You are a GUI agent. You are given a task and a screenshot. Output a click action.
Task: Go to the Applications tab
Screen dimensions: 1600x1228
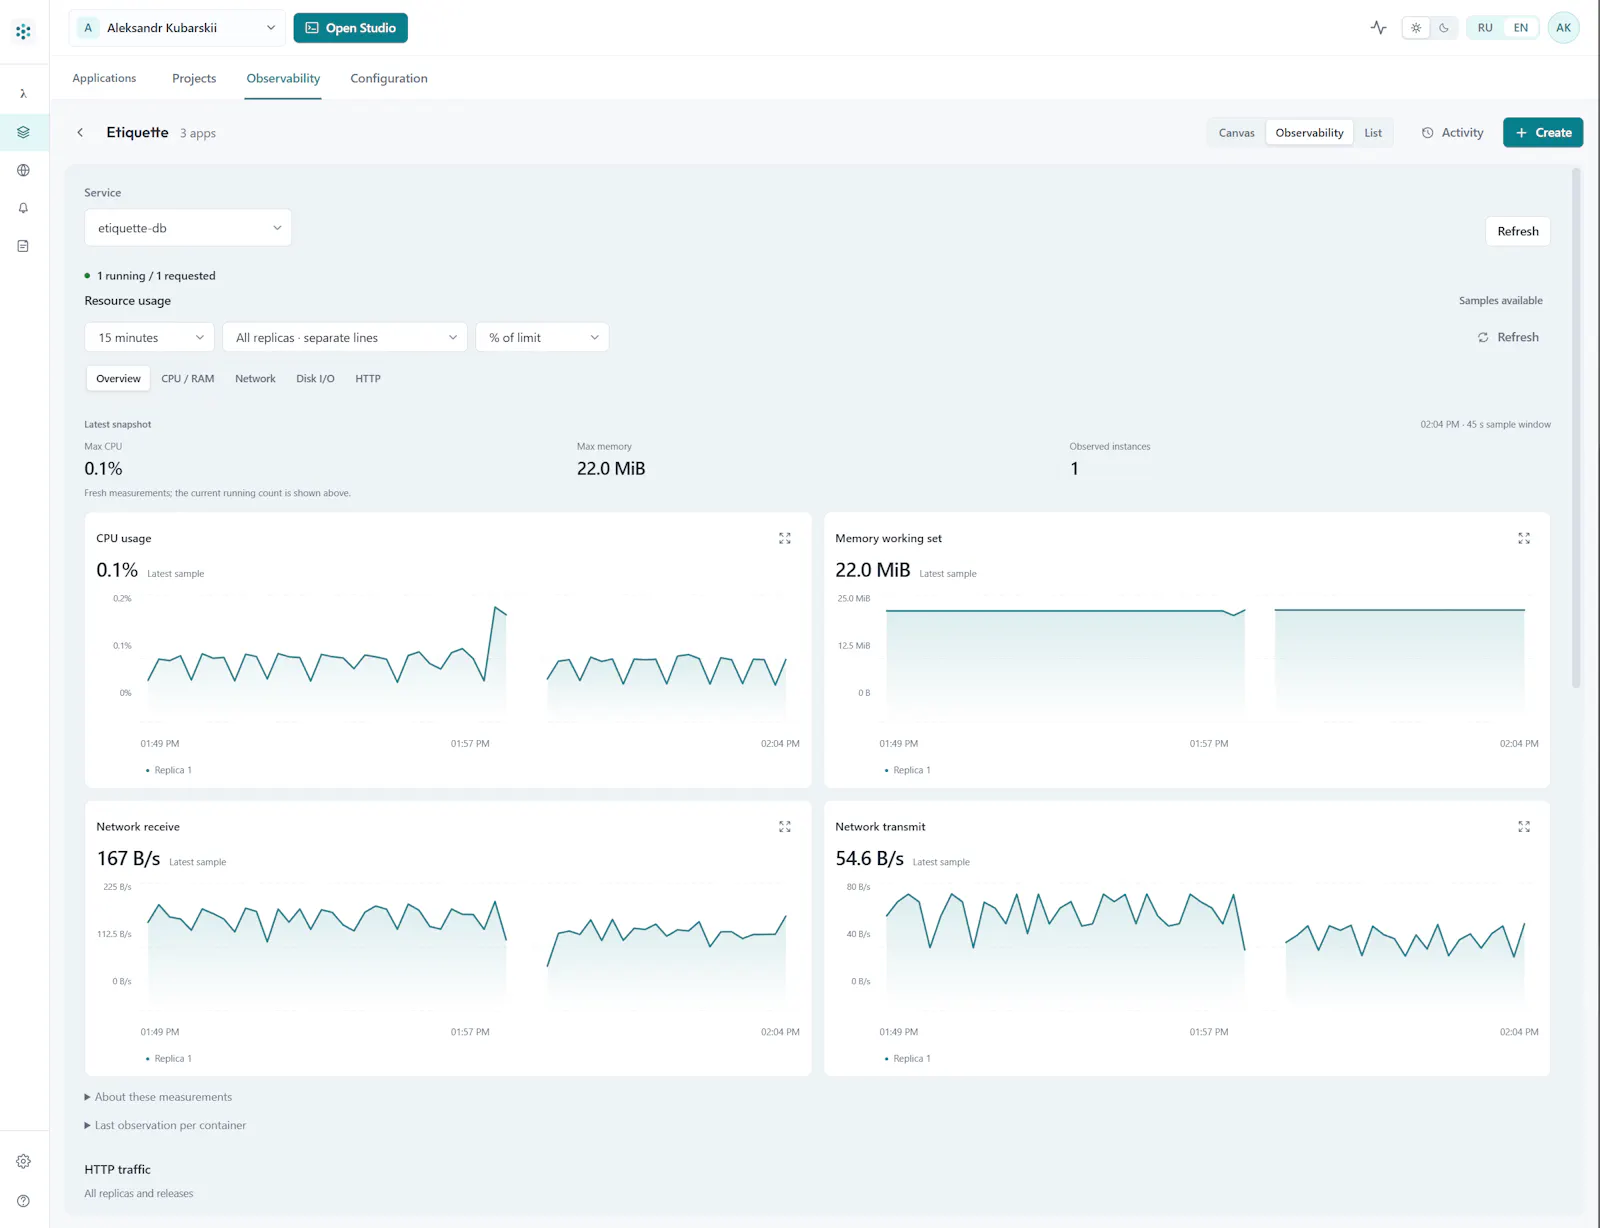tap(104, 78)
